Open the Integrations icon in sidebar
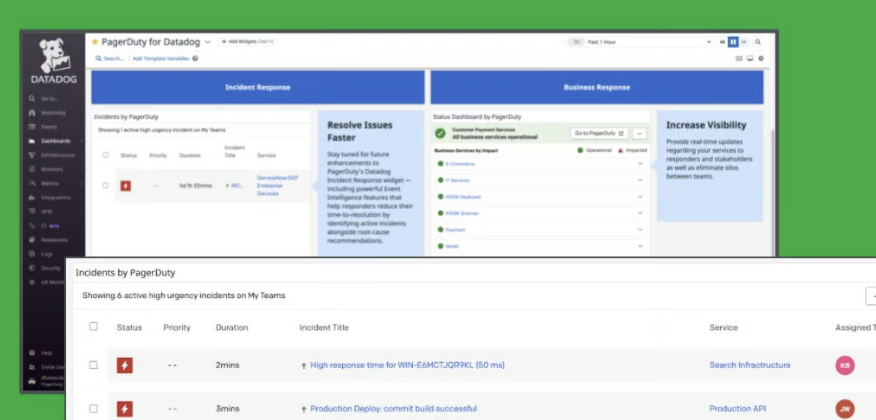 tap(32, 197)
